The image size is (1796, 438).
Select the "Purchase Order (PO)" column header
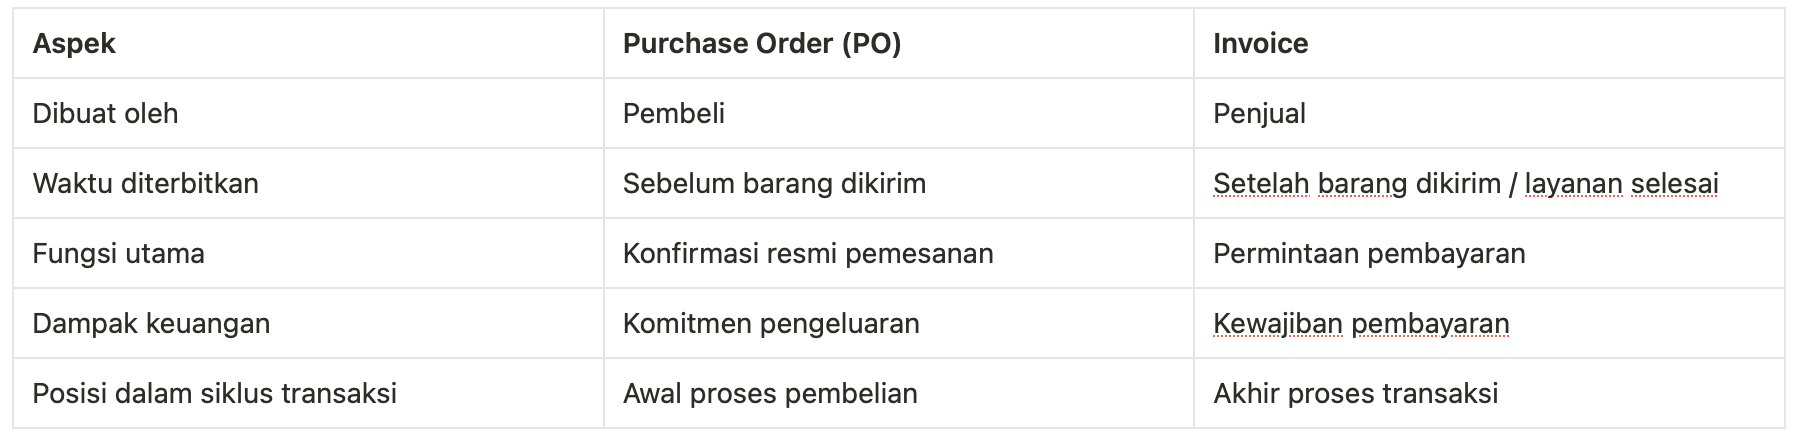pos(761,44)
